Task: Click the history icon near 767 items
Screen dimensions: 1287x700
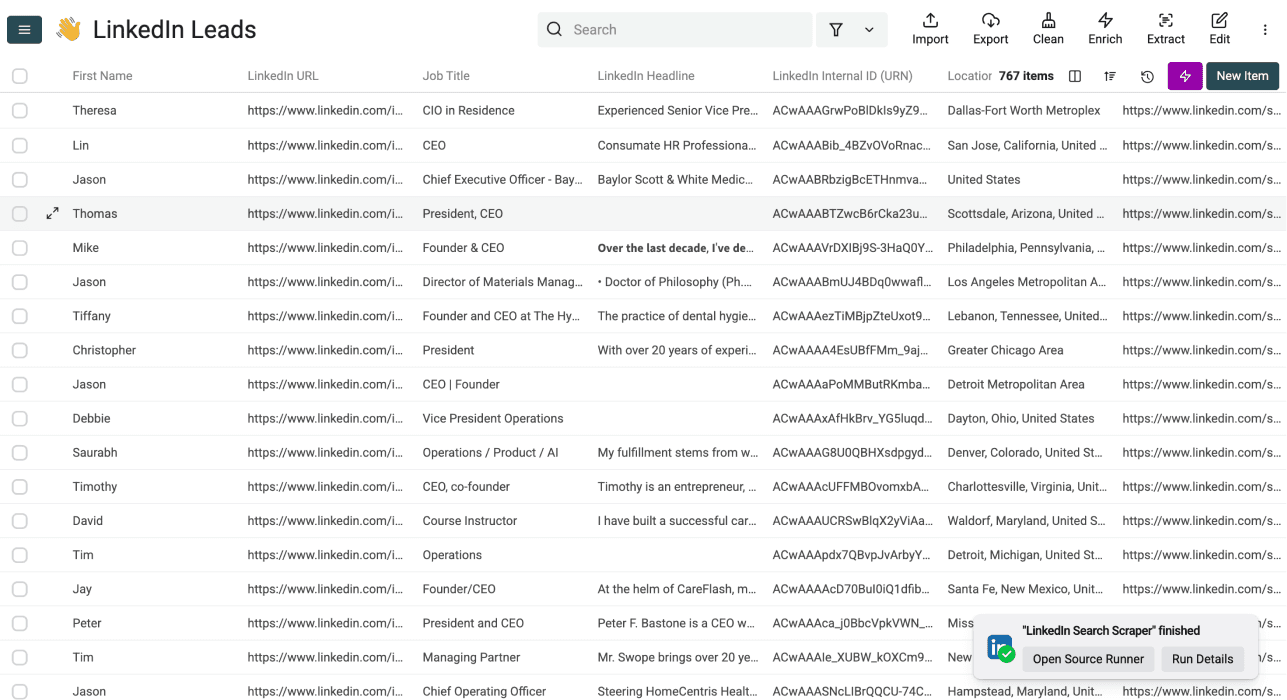Action: pos(1146,76)
